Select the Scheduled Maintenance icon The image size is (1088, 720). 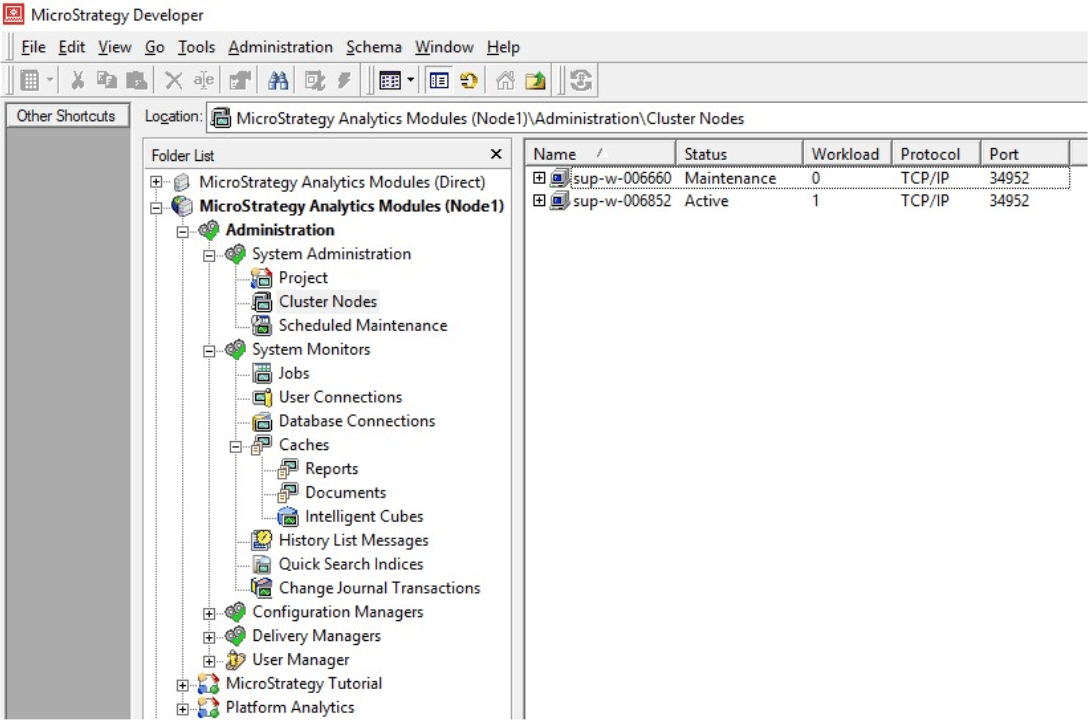[262, 325]
